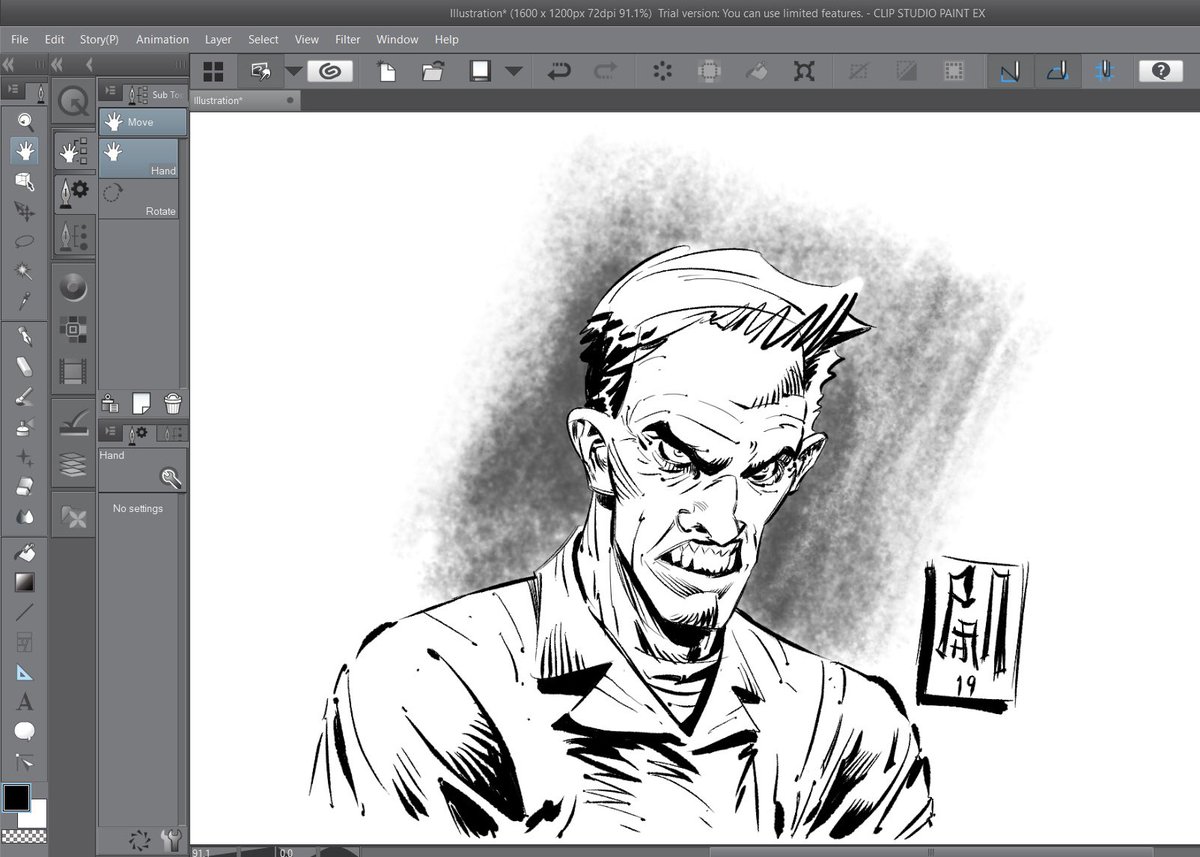This screenshot has height=857, width=1200.
Task: Open Help via question mark button
Action: [x=1161, y=71]
